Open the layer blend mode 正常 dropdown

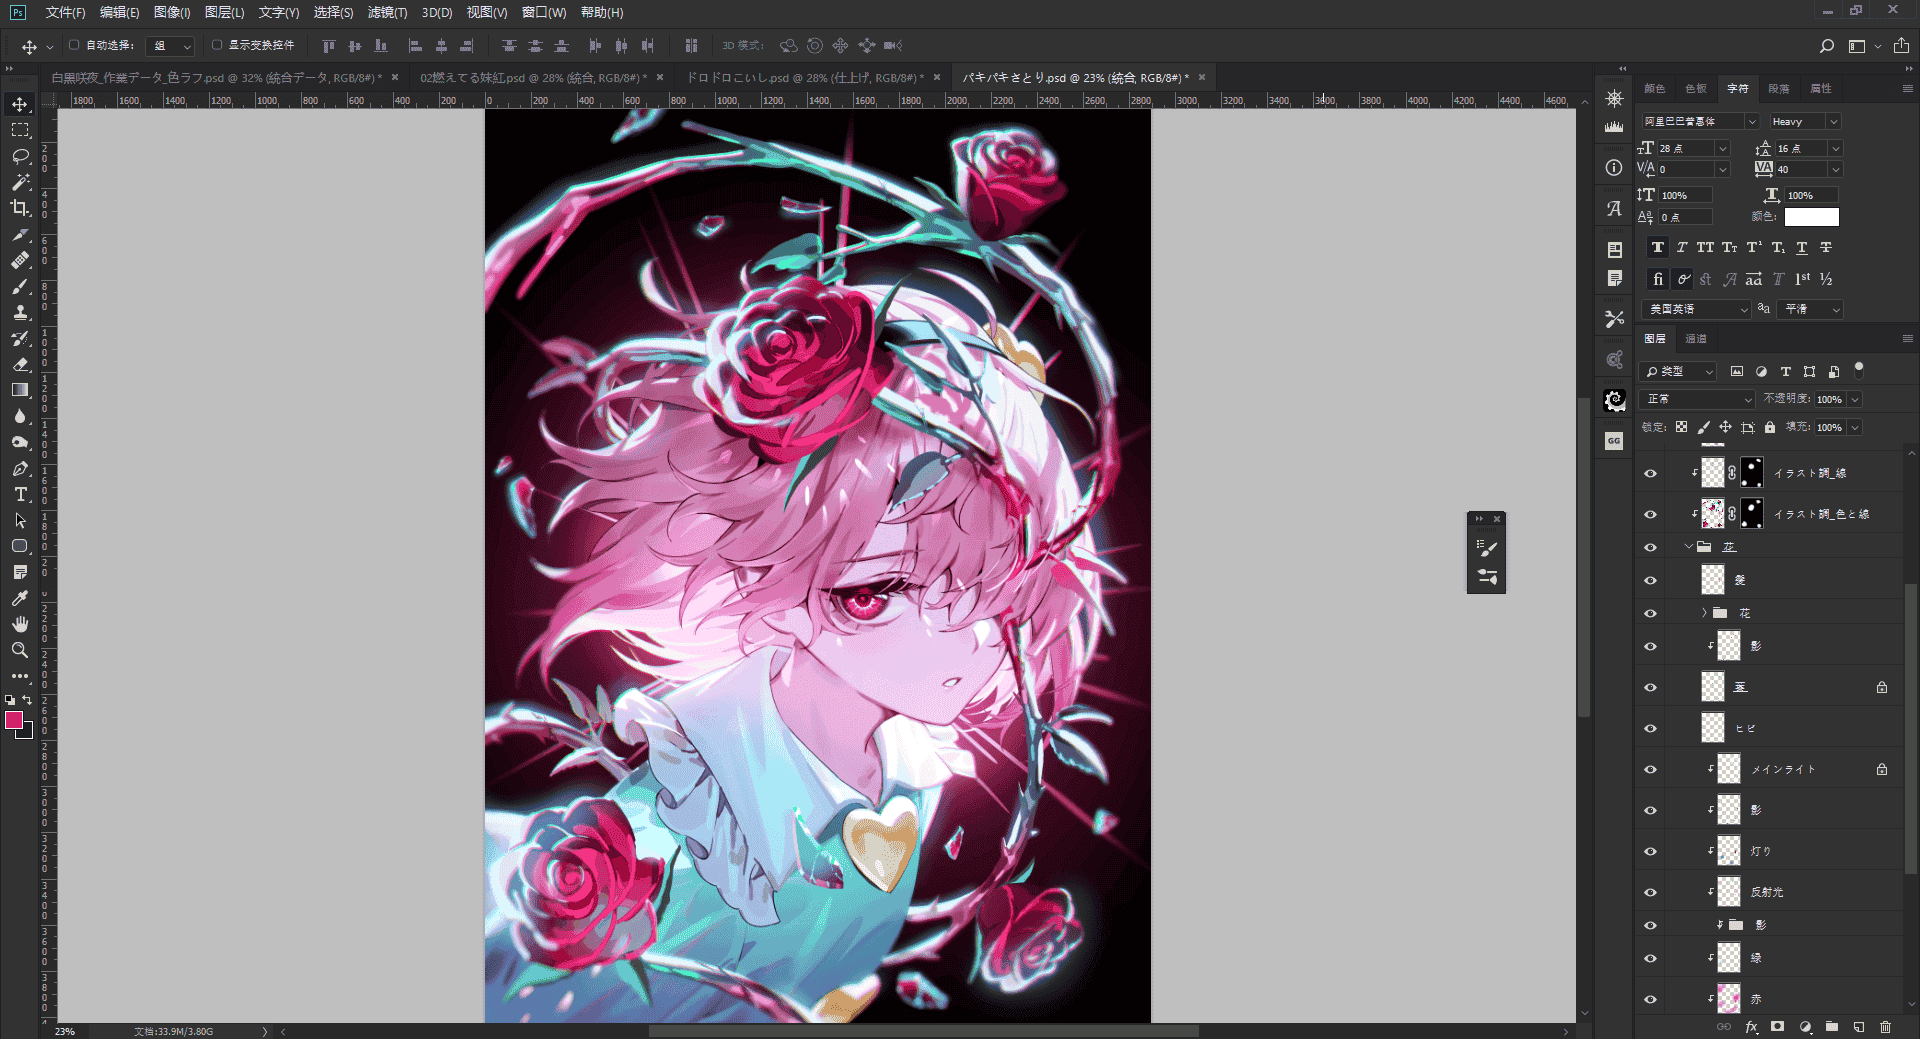[x=1698, y=399]
